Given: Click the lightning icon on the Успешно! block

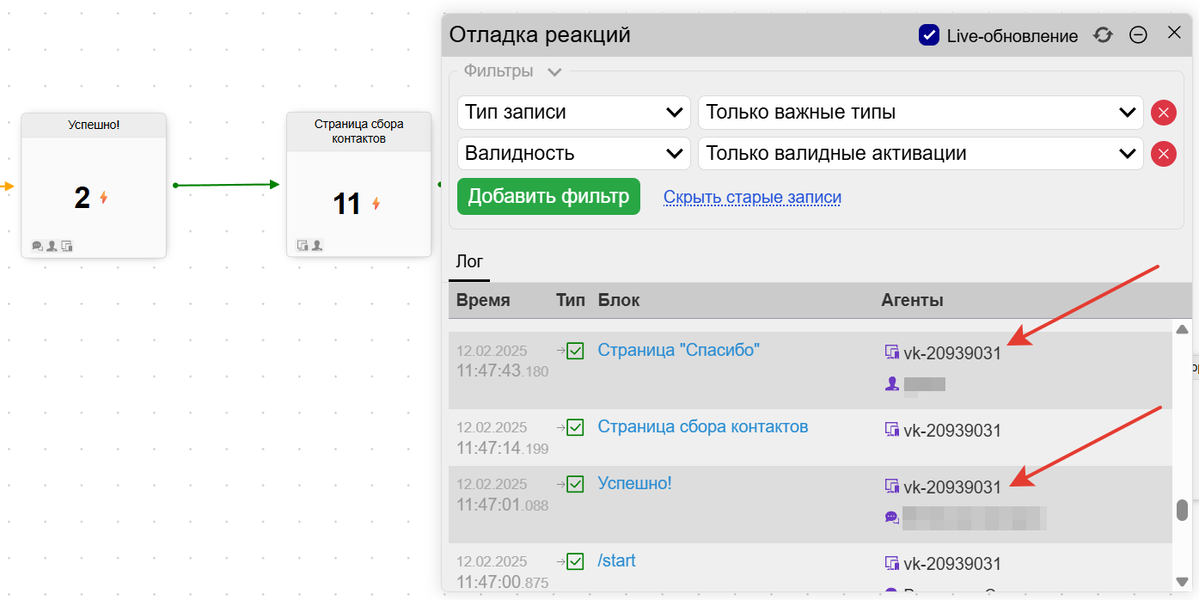Looking at the screenshot, I should click(x=102, y=197).
